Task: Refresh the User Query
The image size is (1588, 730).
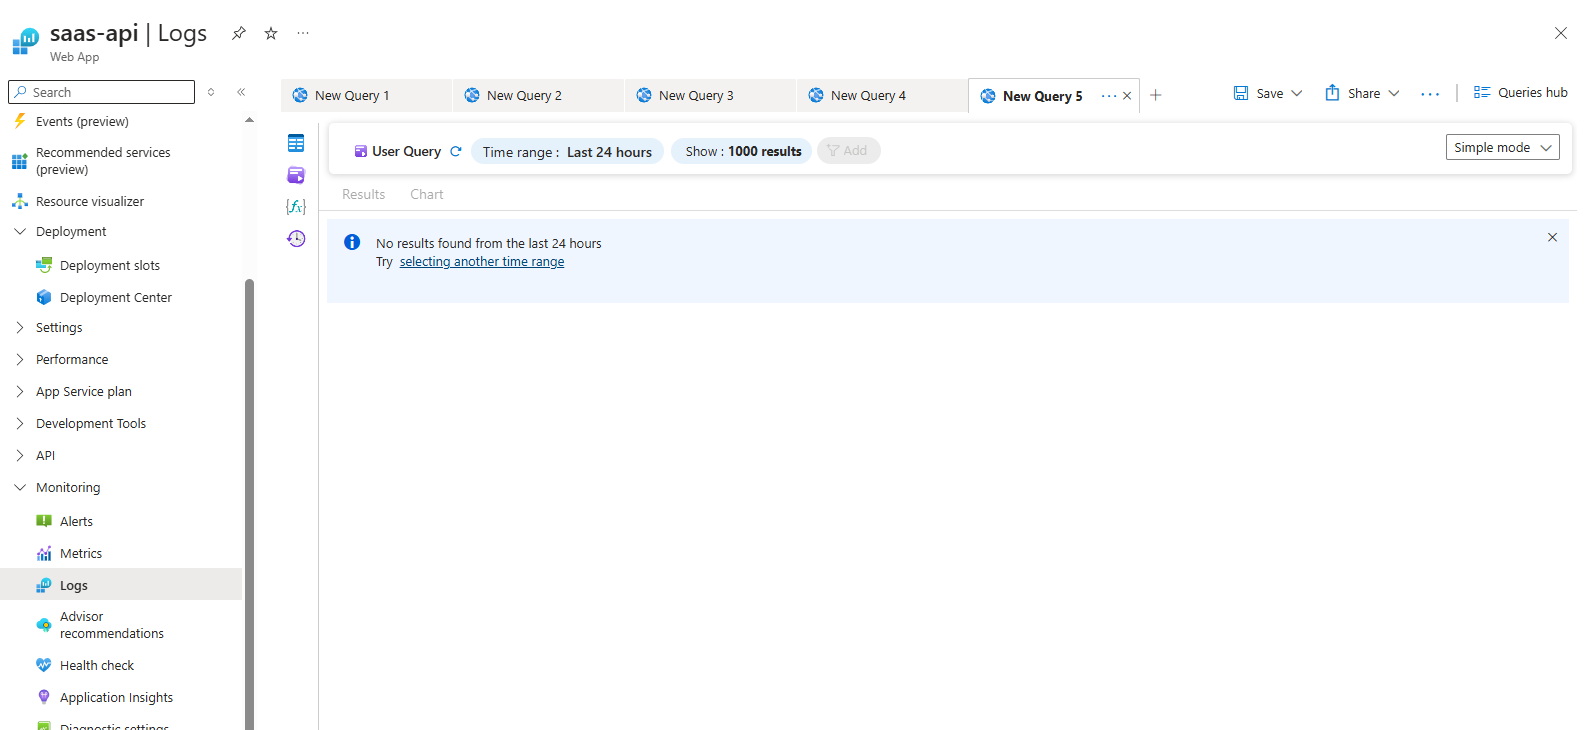Action: [456, 151]
